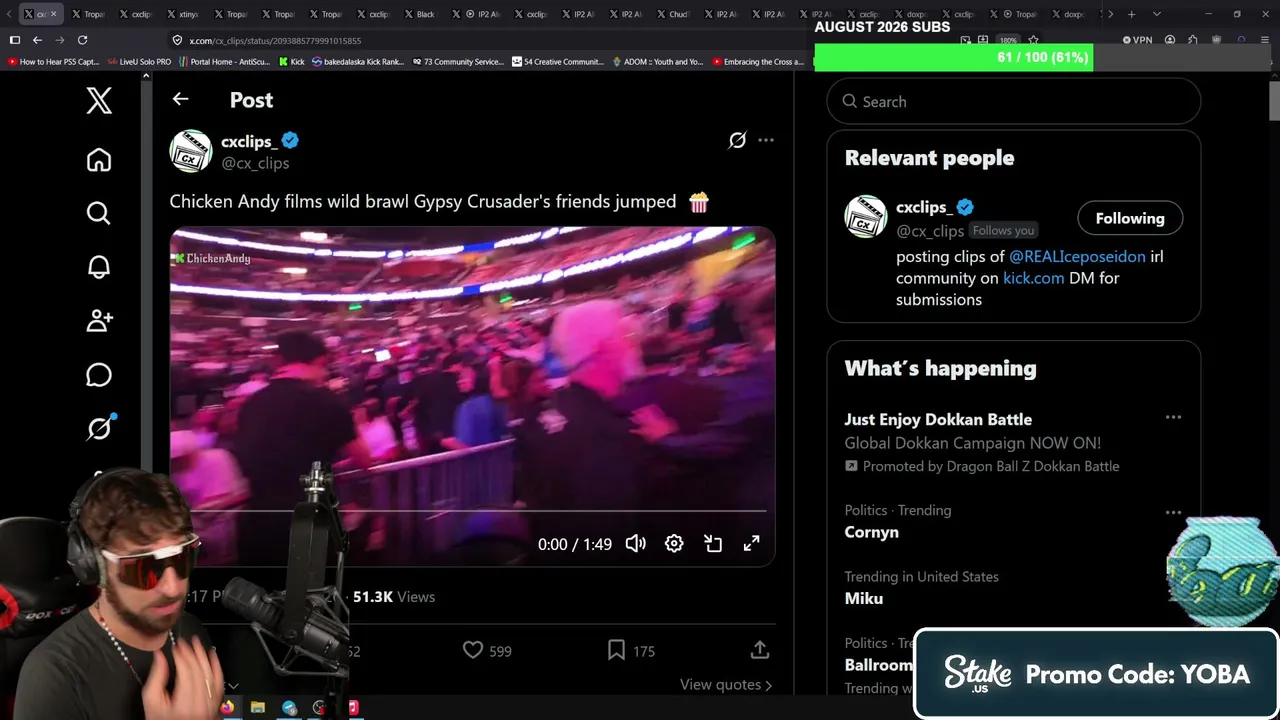Open video playback settings gear
This screenshot has width=1280, height=720.
[x=674, y=544]
